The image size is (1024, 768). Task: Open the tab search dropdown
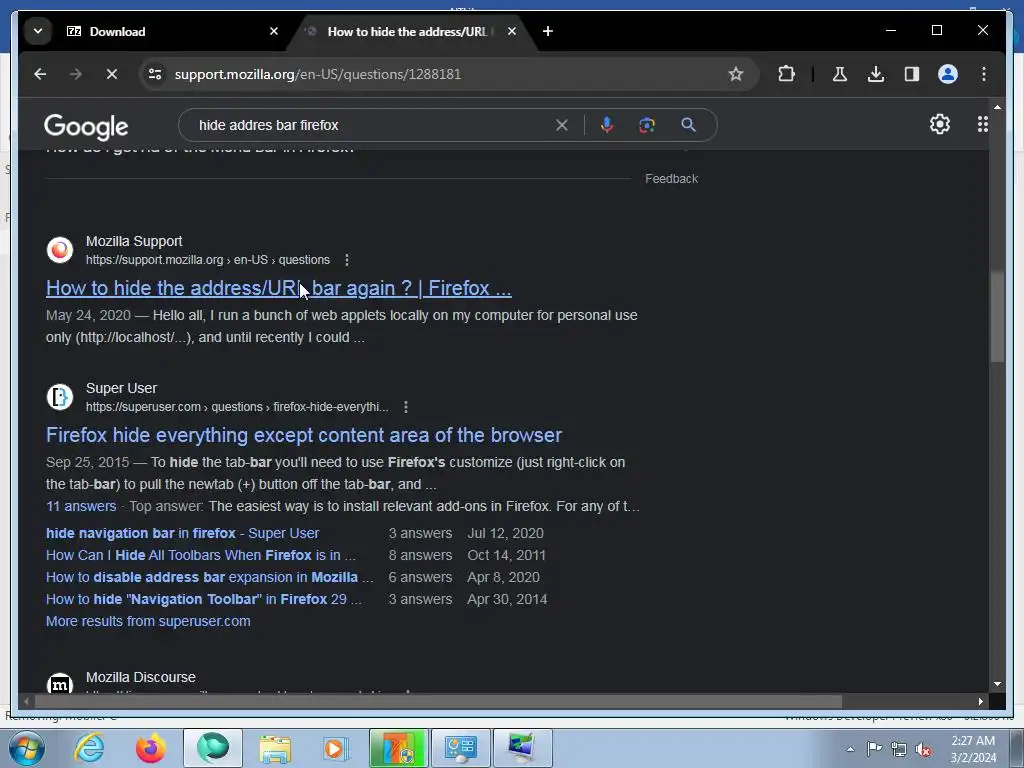pos(38,31)
